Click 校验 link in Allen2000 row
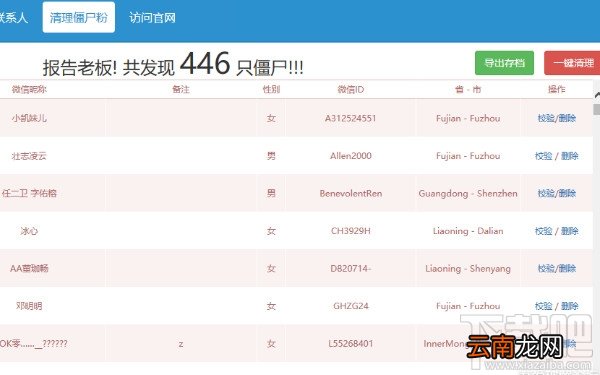Viewport: 600px width, 375px height. (543, 156)
